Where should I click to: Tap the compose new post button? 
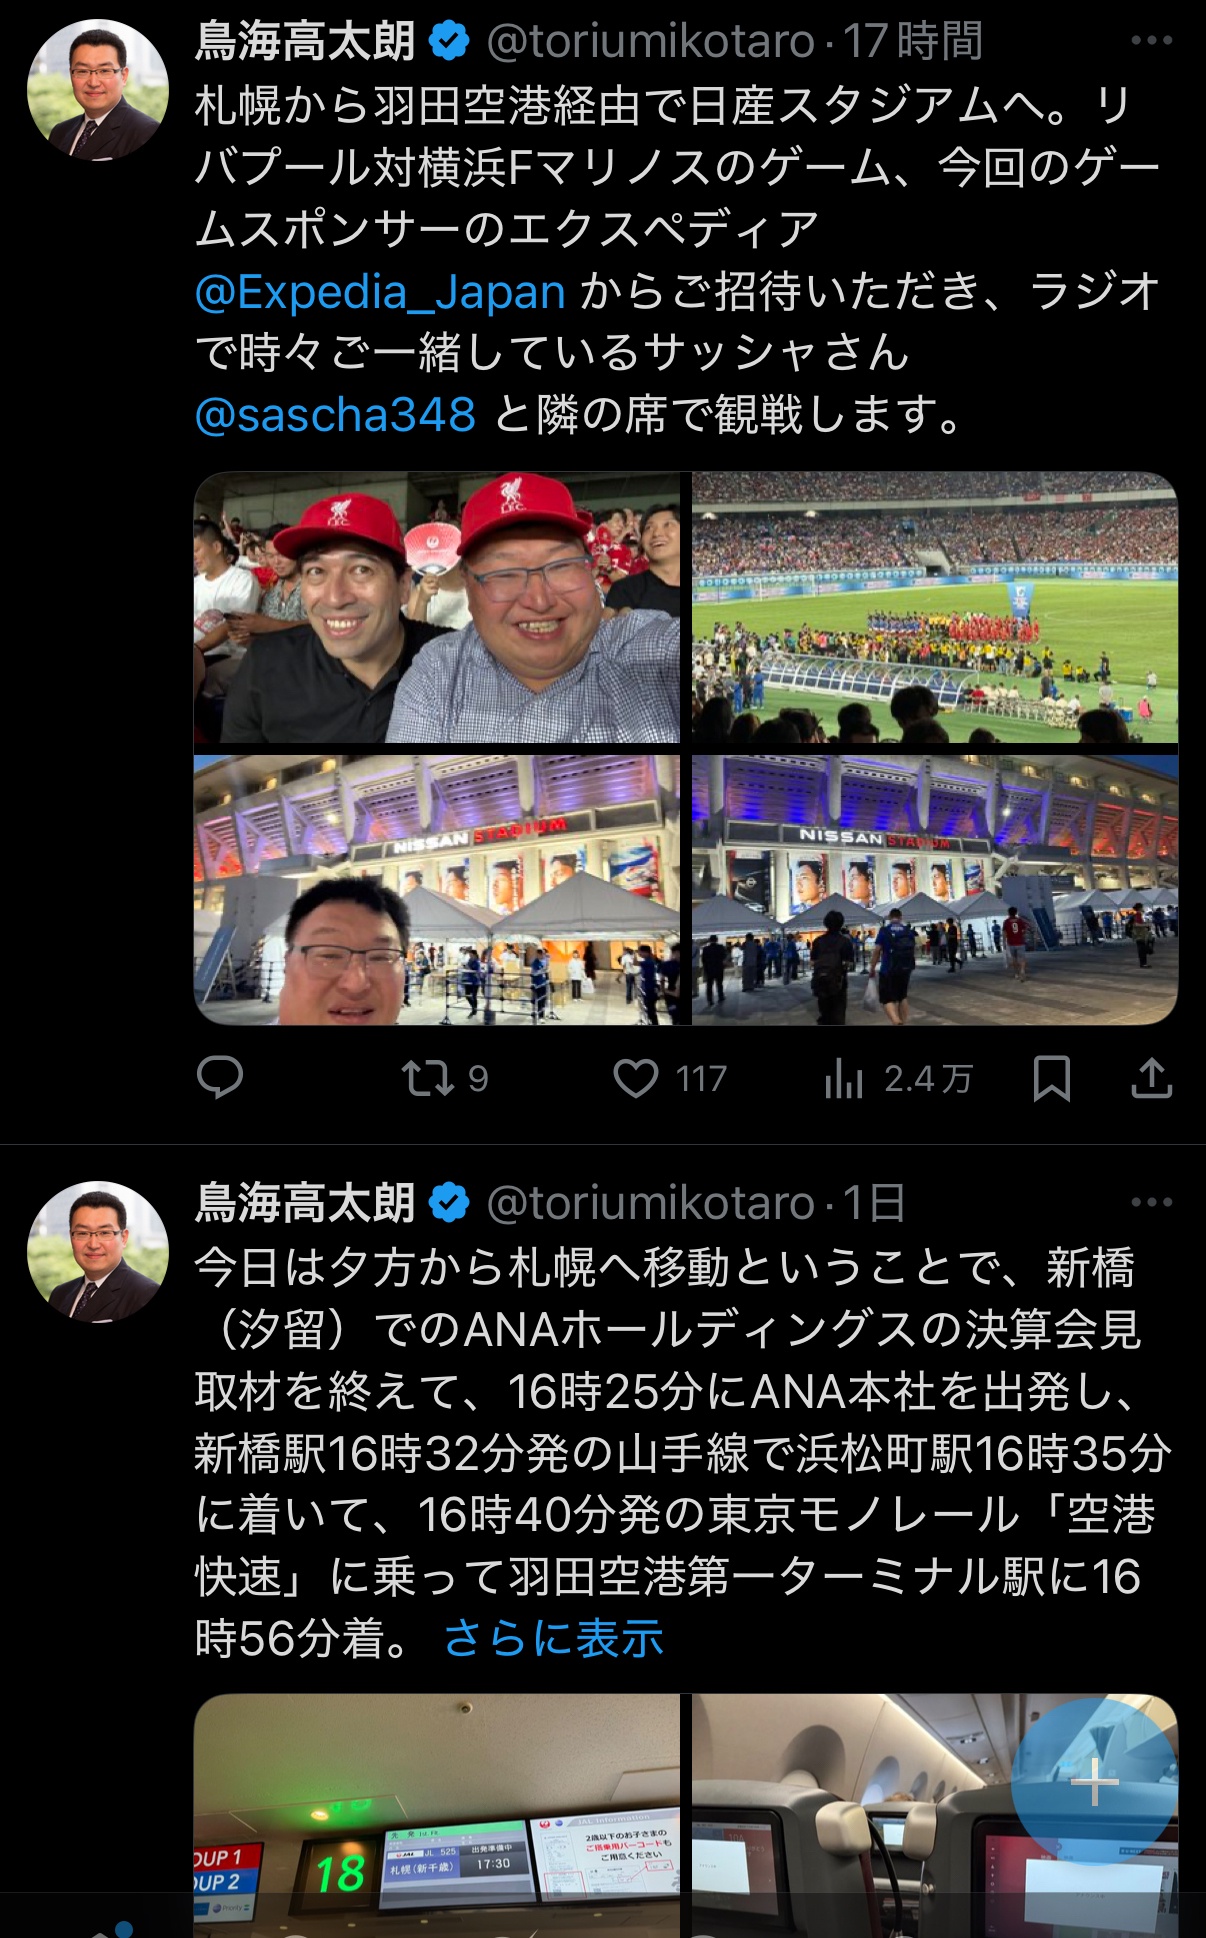click(x=1094, y=1781)
